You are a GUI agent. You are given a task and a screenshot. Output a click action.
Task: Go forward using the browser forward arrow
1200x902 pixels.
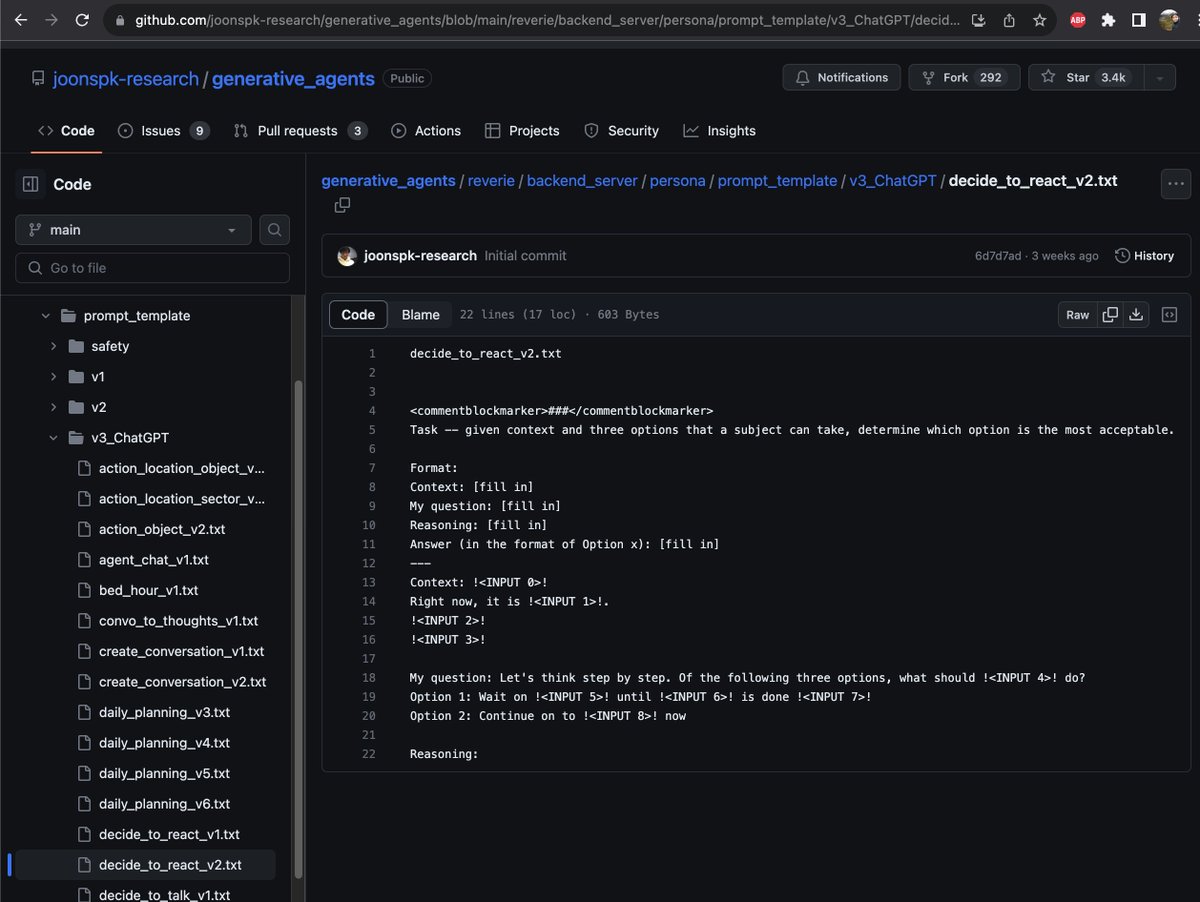coord(51,20)
